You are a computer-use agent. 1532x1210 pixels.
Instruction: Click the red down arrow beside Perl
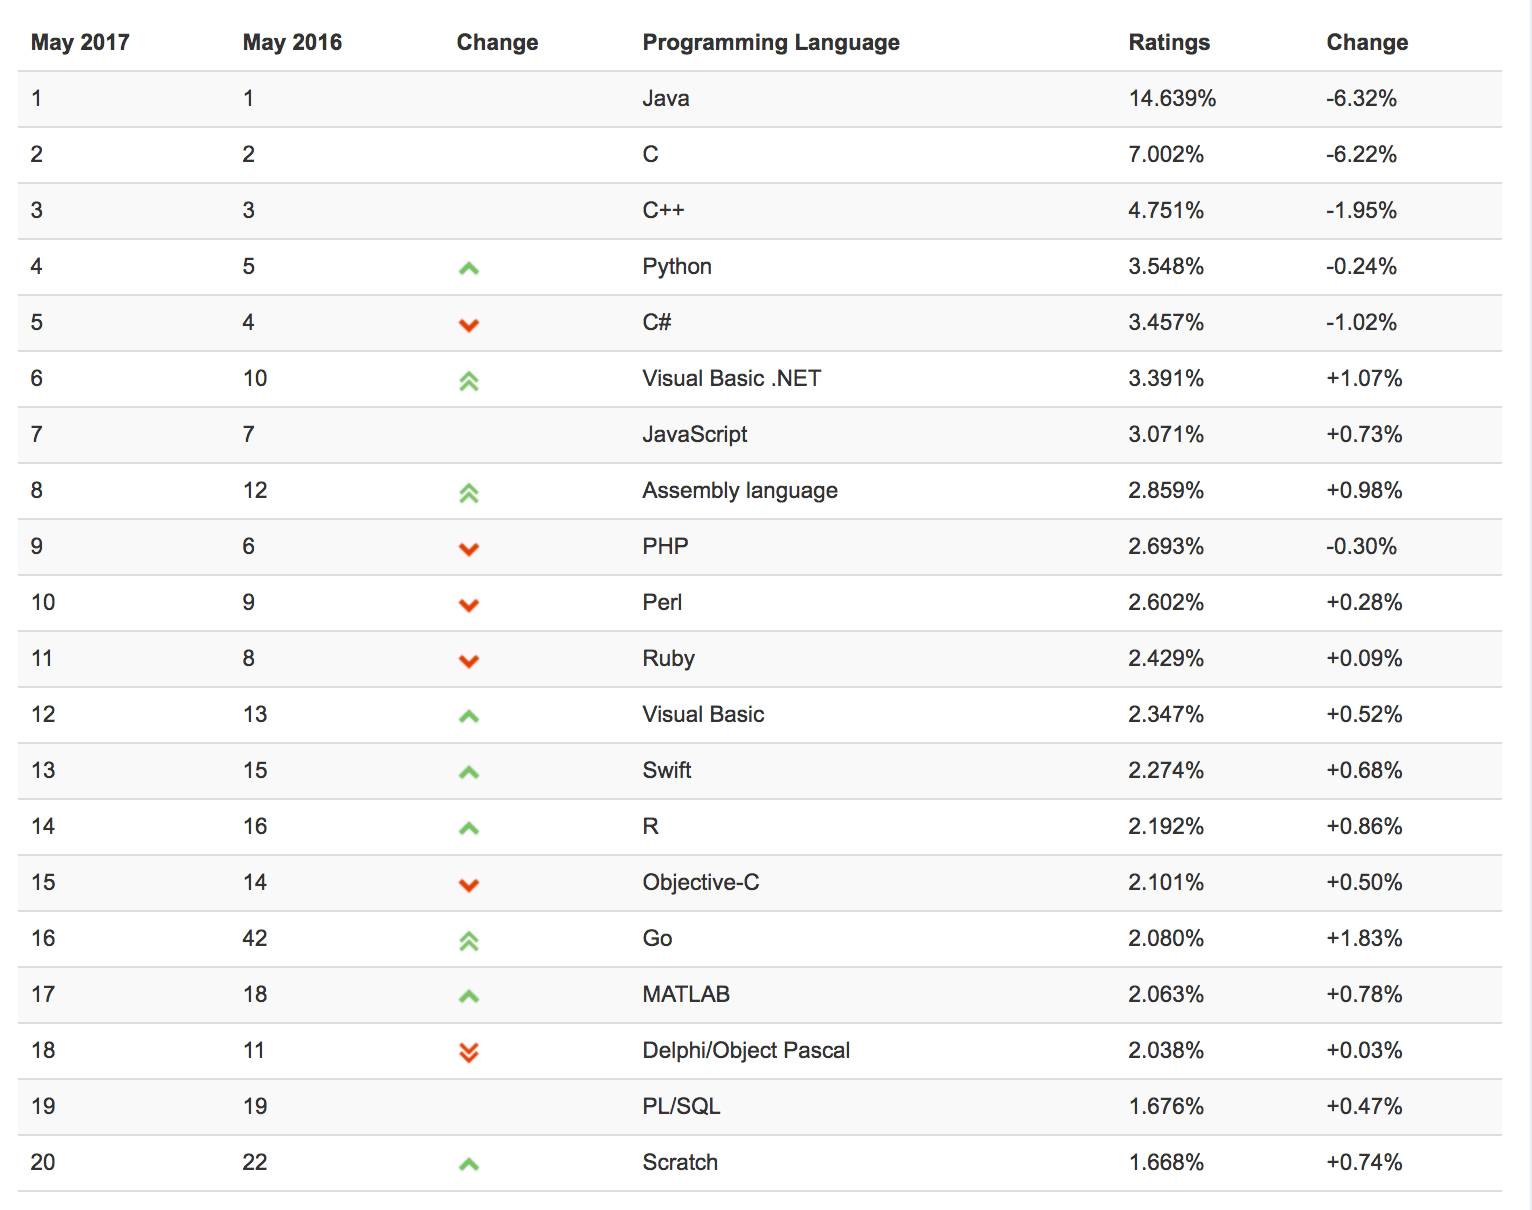[x=468, y=604]
